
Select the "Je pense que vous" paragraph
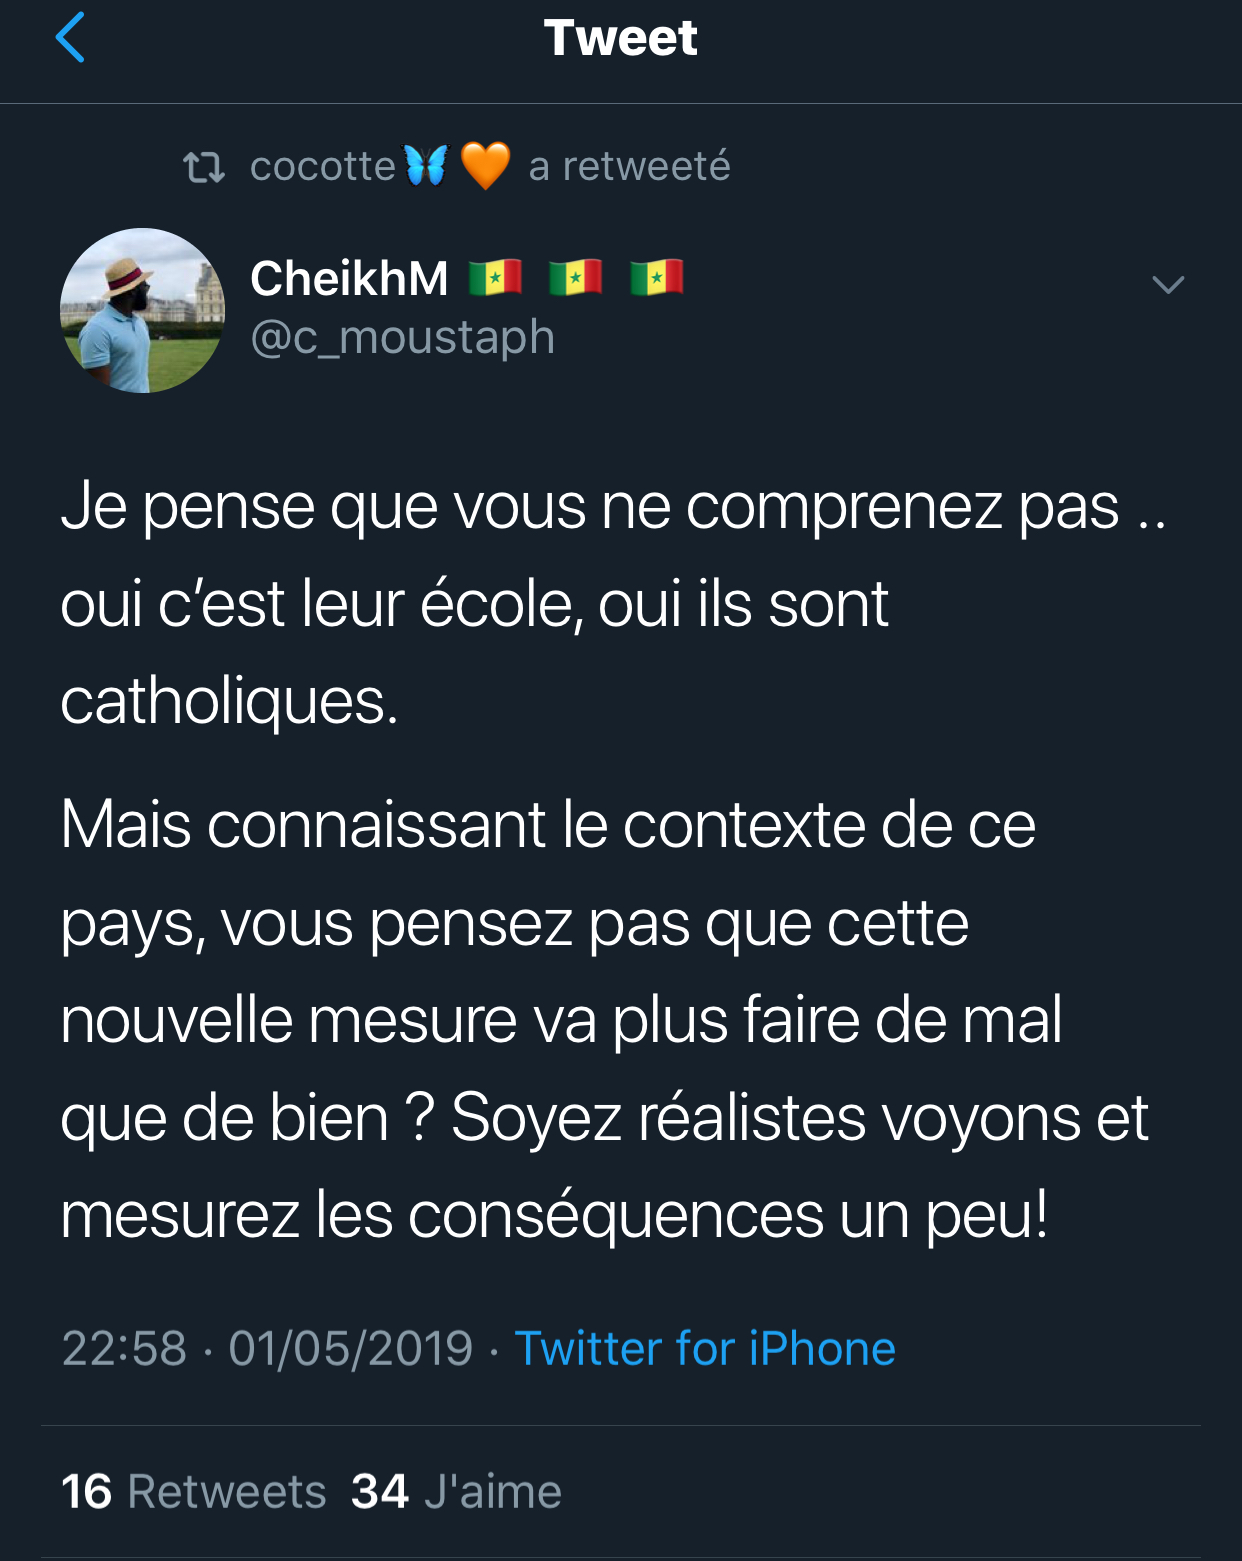(x=600, y=603)
